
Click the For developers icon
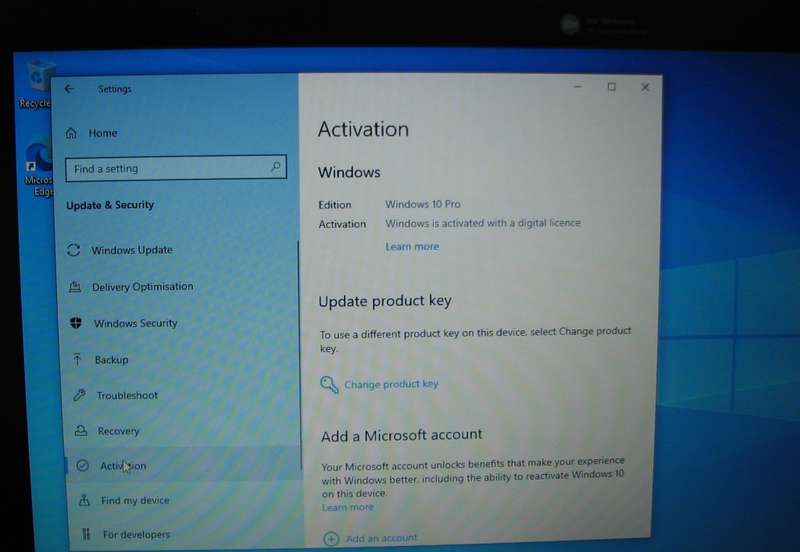coord(86,534)
